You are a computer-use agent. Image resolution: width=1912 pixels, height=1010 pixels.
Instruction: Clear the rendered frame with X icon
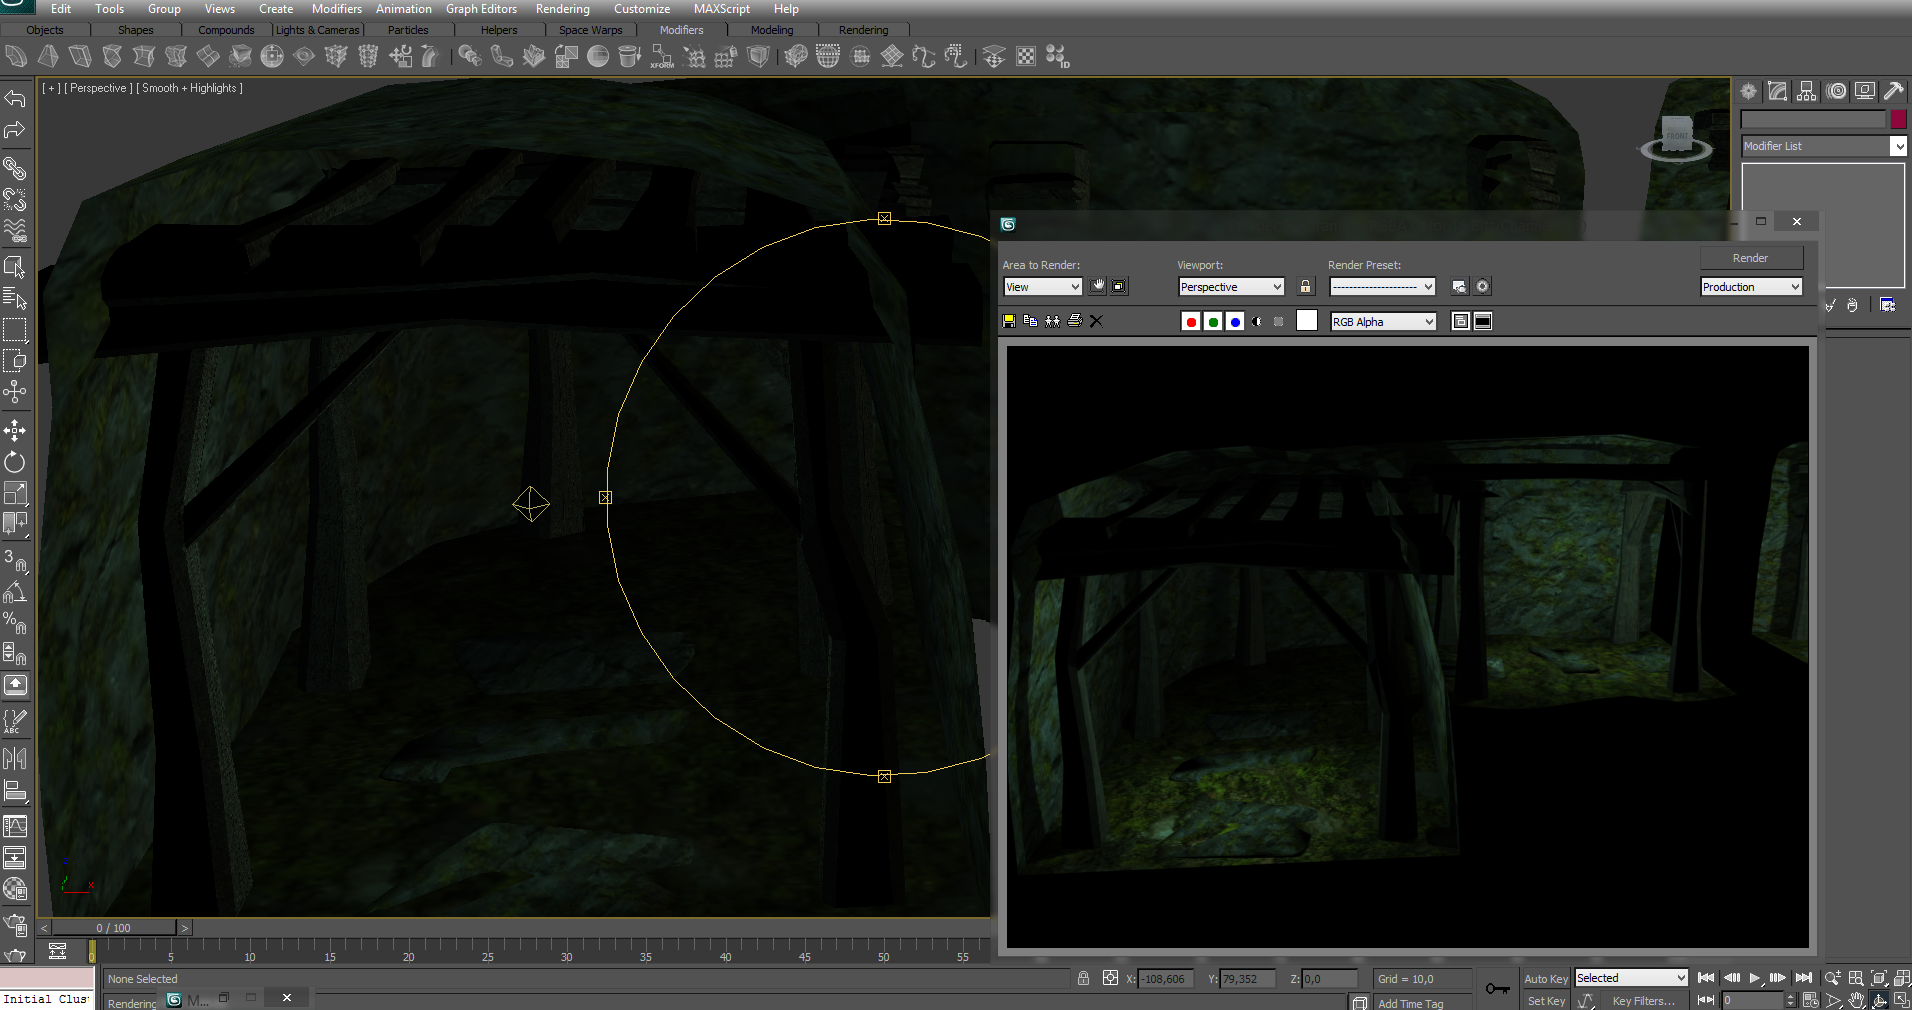1096,321
